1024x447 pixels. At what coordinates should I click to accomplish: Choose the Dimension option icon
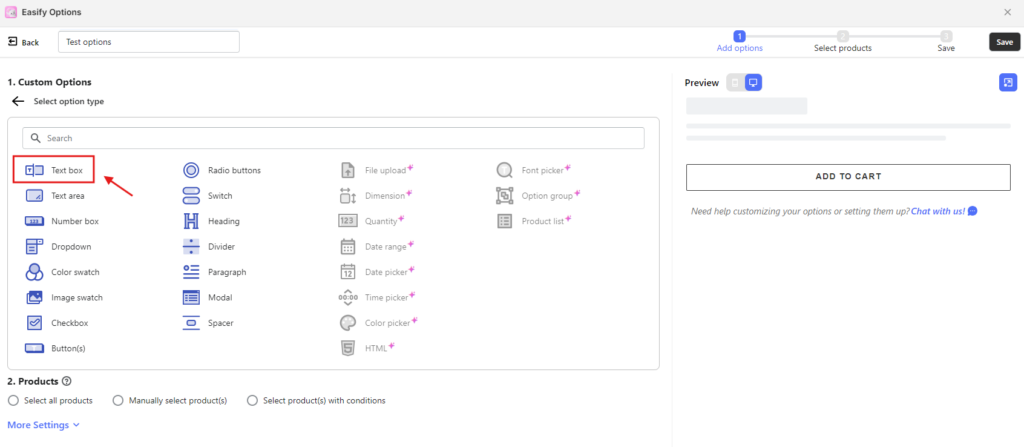coord(347,195)
